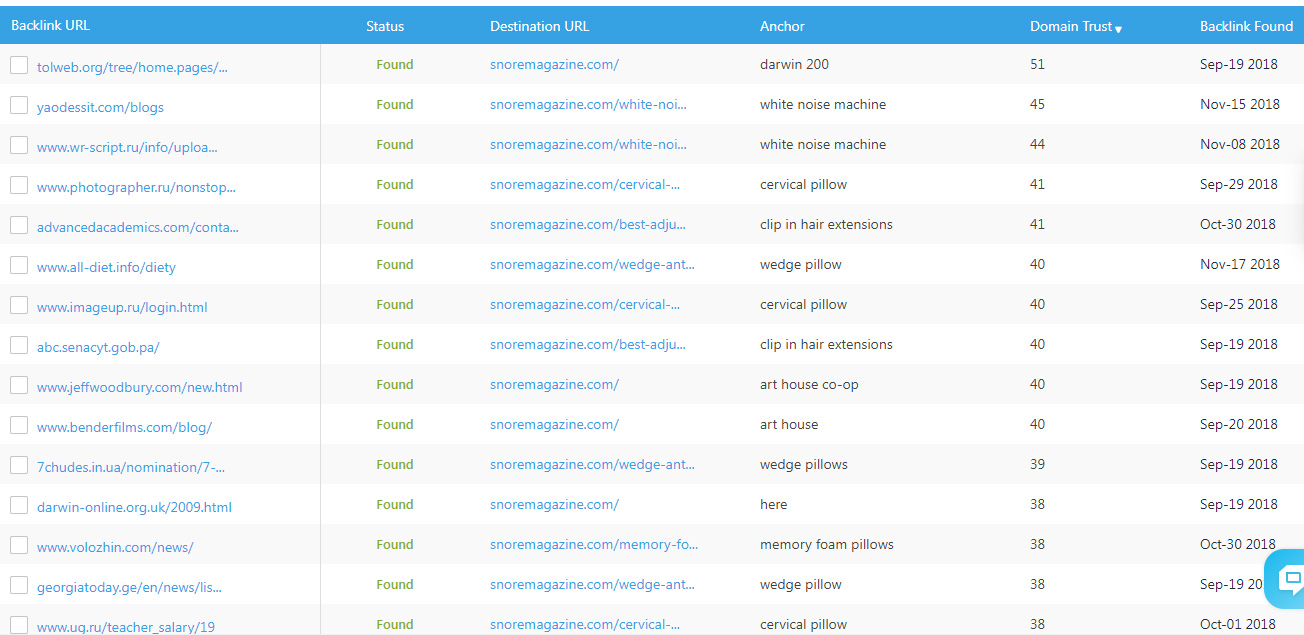Image resolution: width=1304 pixels, height=635 pixels.
Task: Click Domain Trust value 45
Action: [1037, 104]
